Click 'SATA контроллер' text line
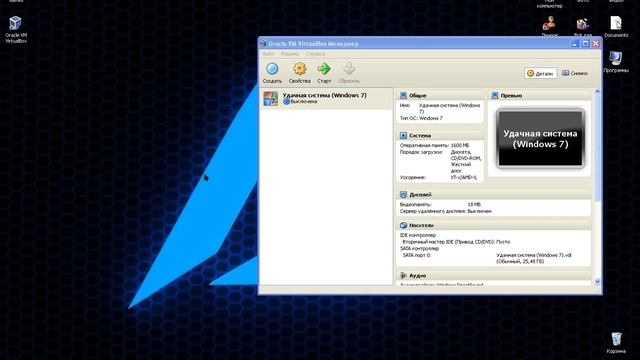The image size is (640, 360). 420,248
